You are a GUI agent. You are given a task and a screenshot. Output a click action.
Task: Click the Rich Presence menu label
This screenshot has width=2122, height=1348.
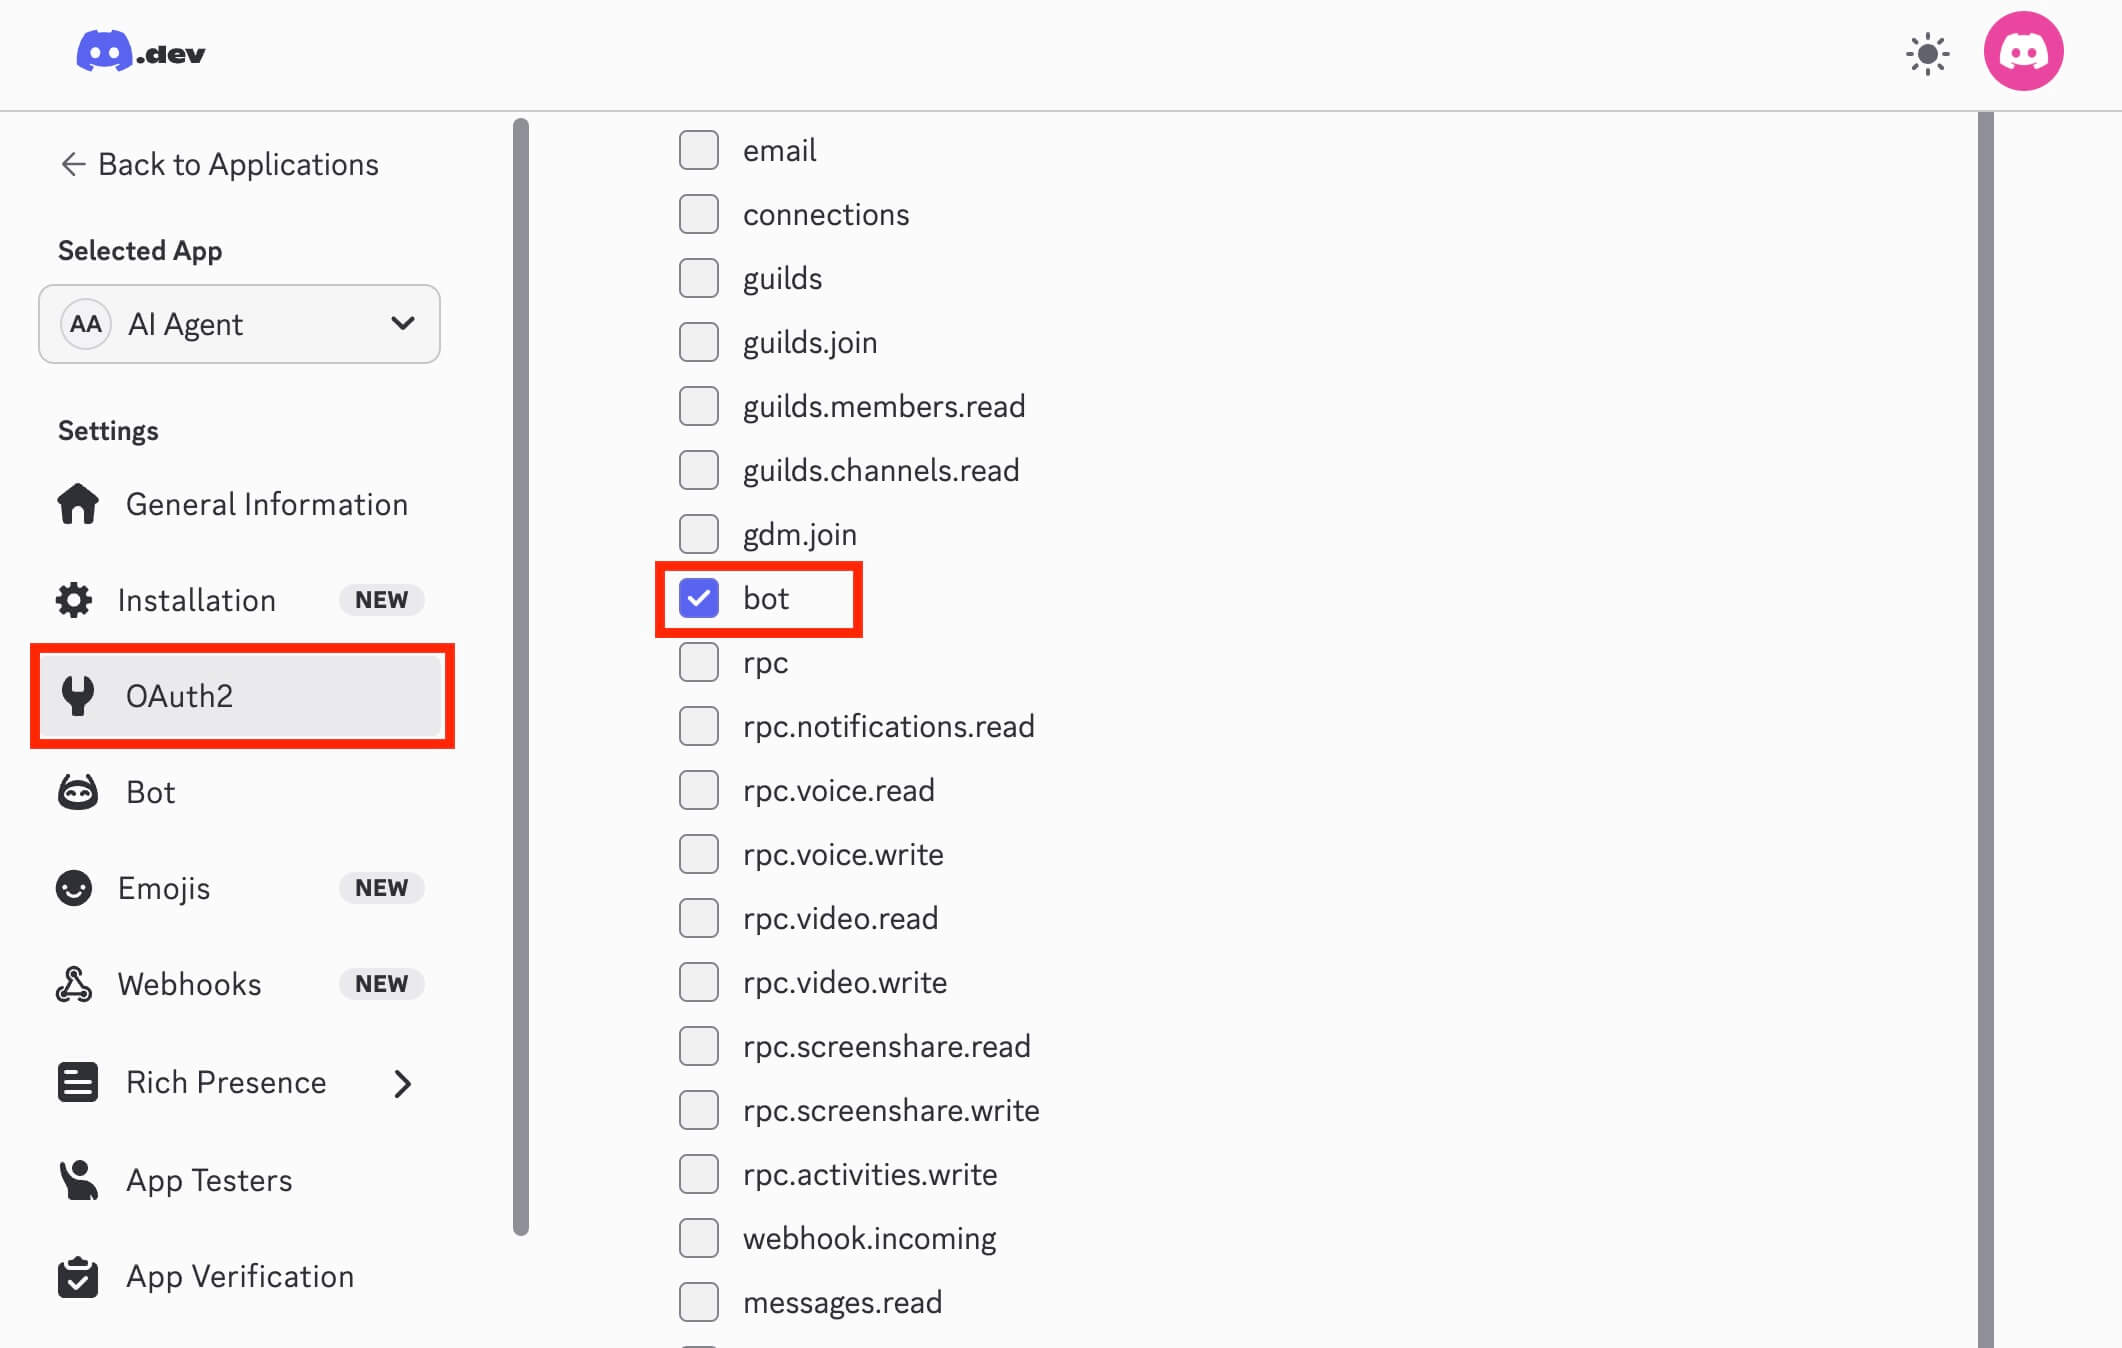click(x=226, y=1082)
